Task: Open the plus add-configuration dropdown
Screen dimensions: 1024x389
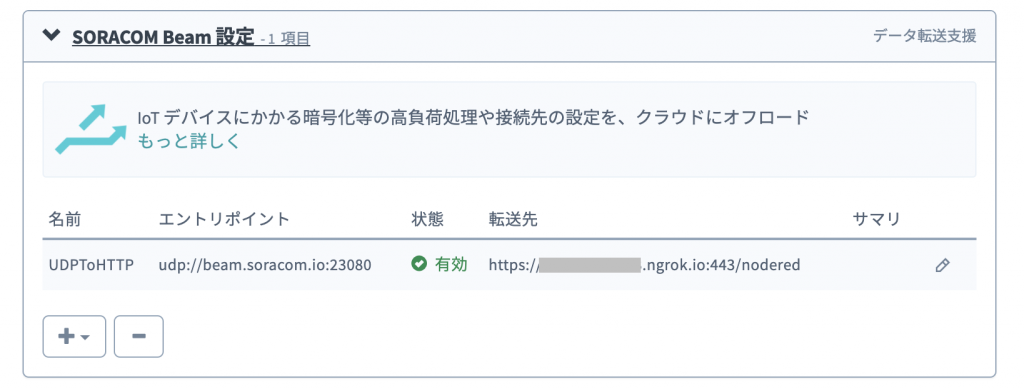Action: (74, 336)
